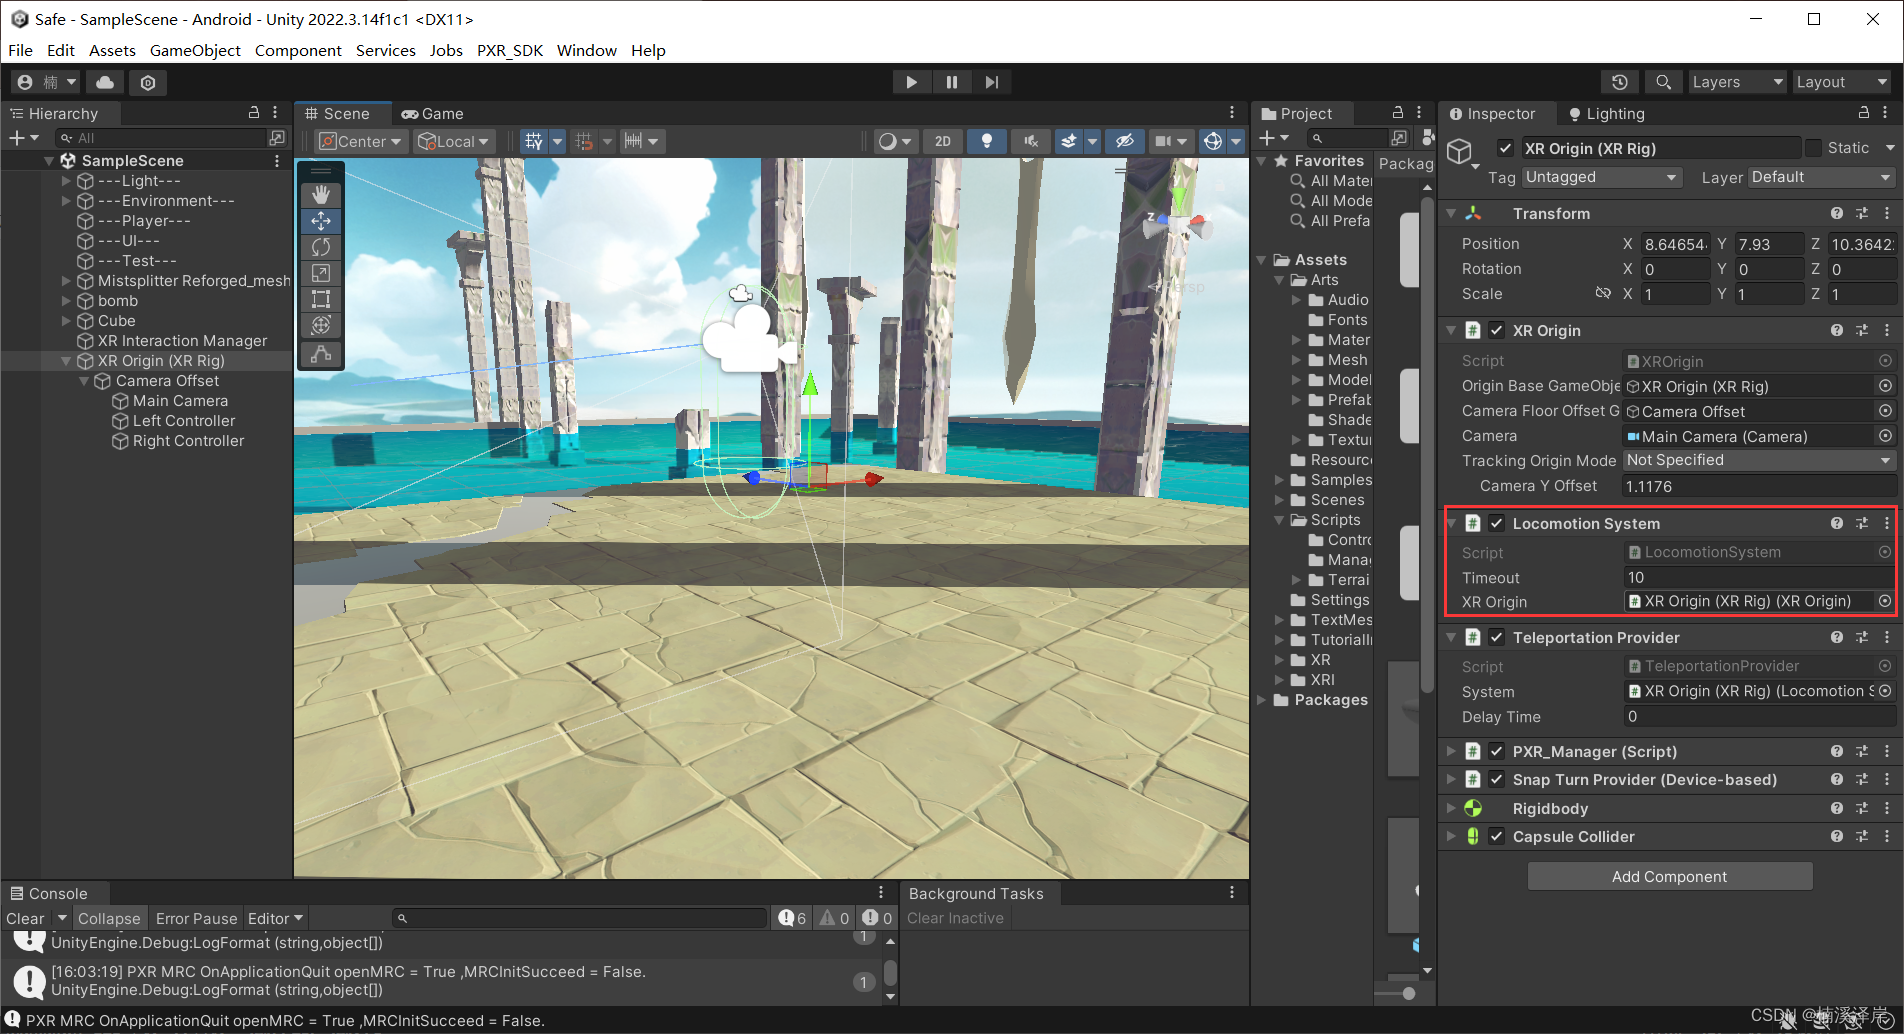
Task: Toggle 2D view mode
Action: pyautogui.click(x=942, y=141)
